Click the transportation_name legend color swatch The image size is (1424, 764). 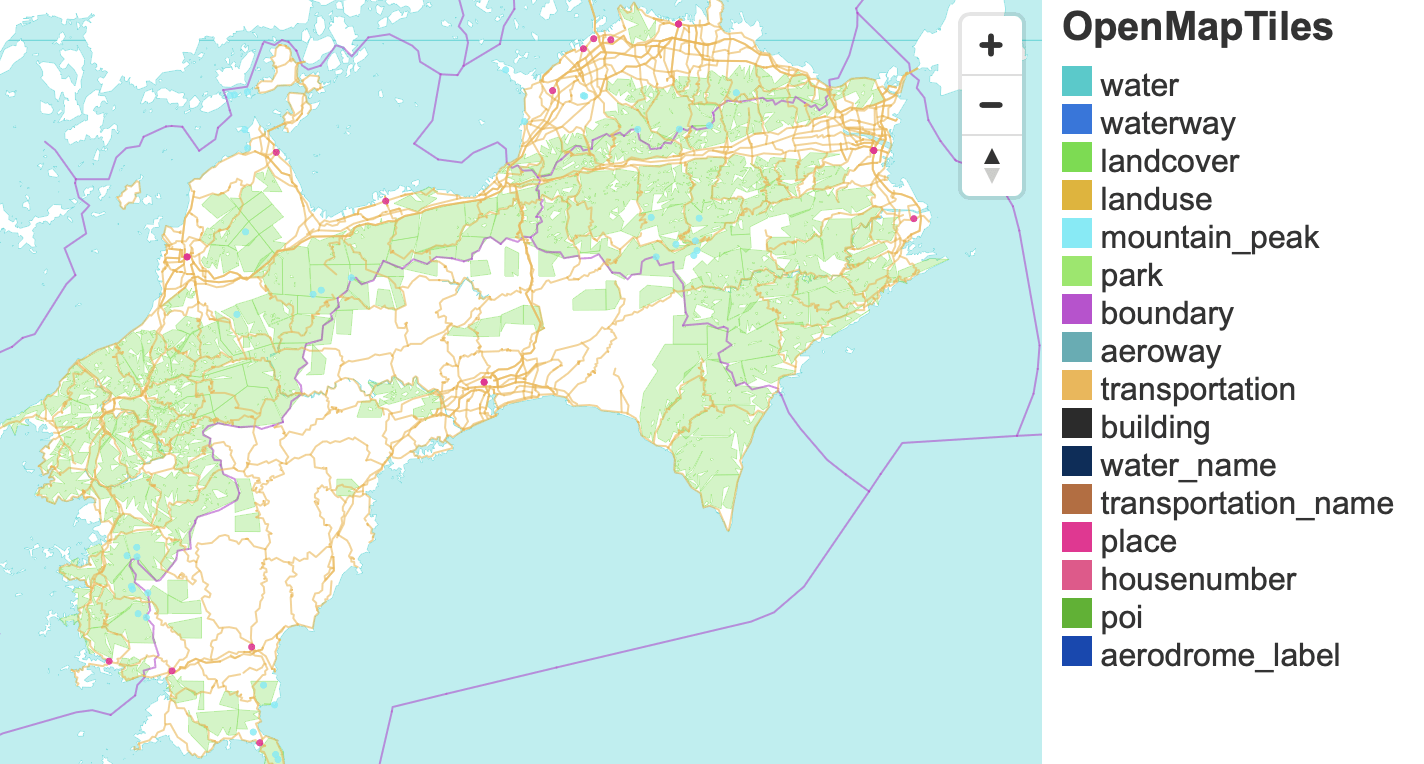pyautogui.click(x=1077, y=500)
